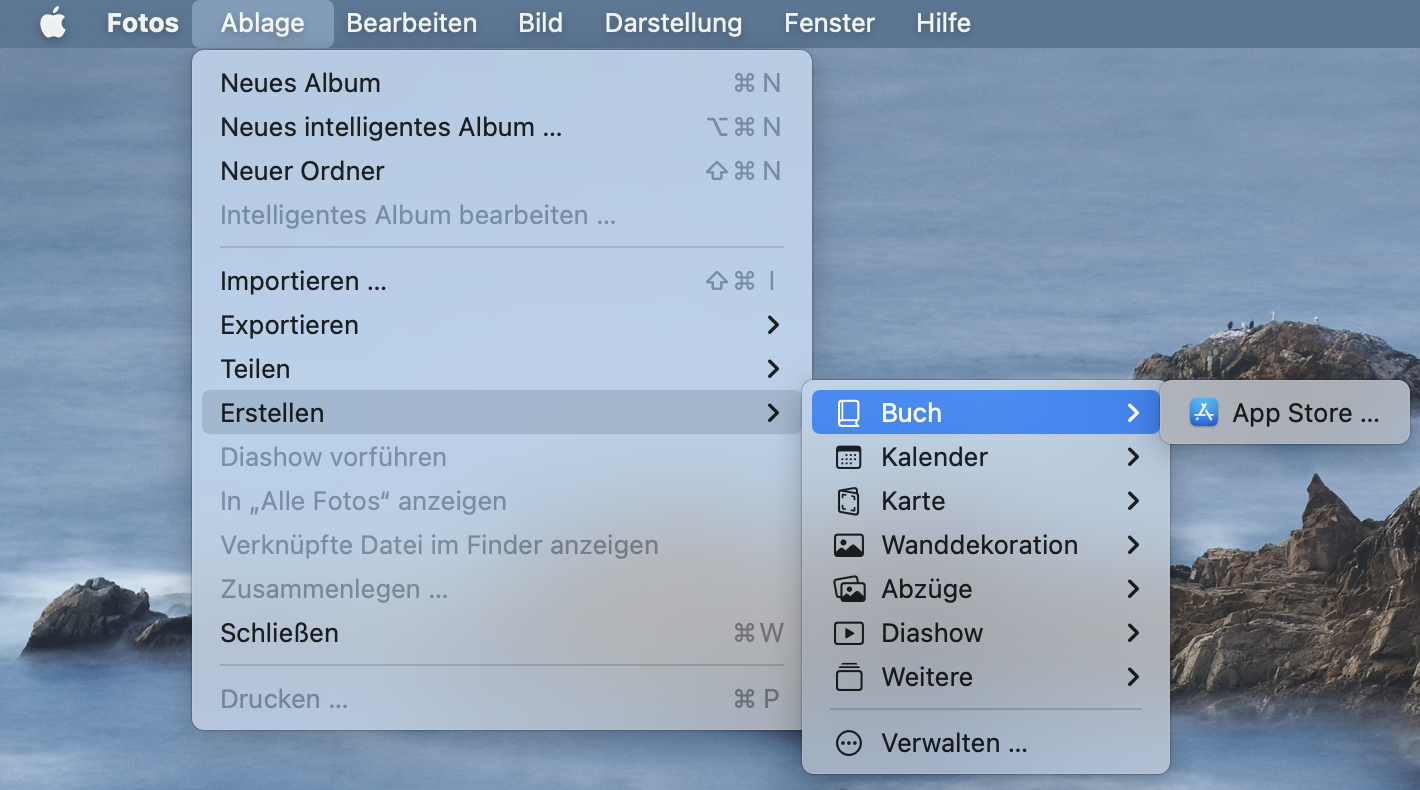Open the Bearbeiten menu
Viewport: 1420px width, 790px height.
coord(411,23)
